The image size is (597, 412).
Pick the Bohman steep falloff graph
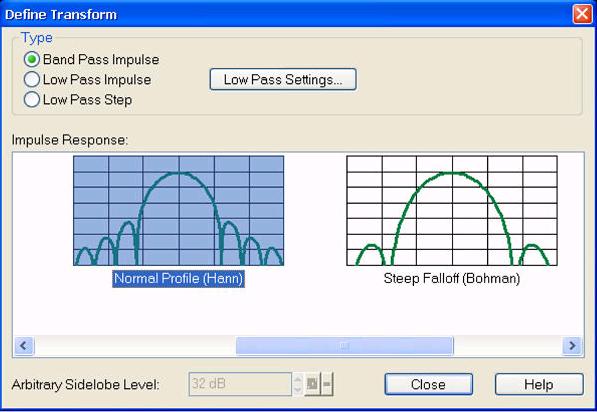[452, 211]
